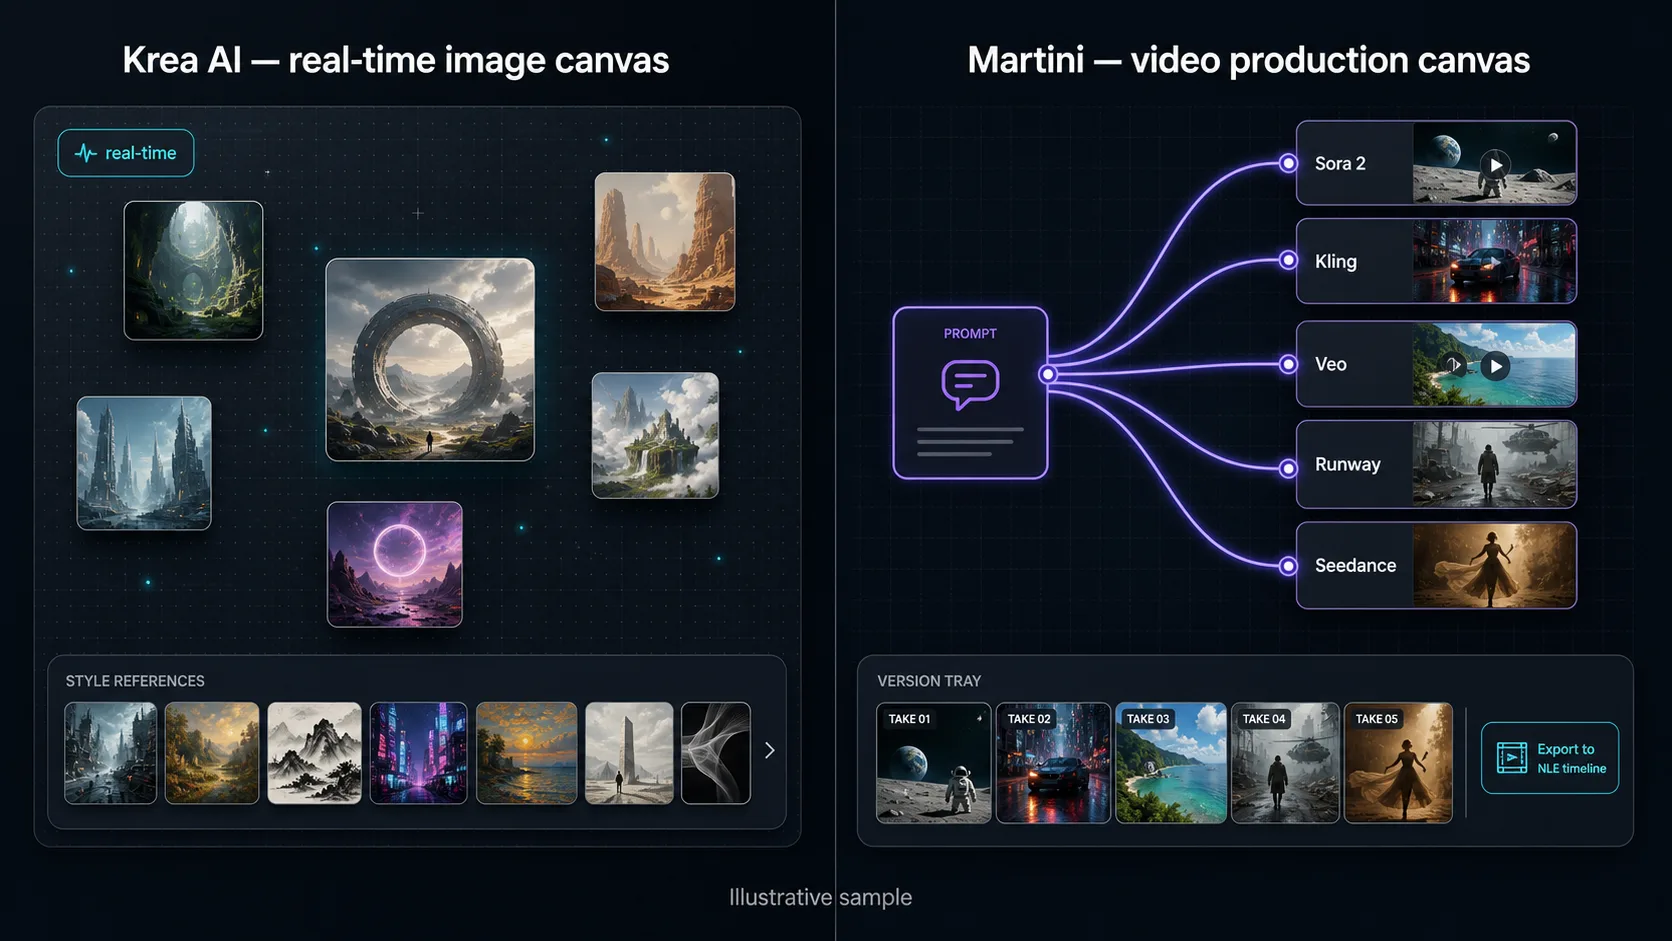The width and height of the screenshot is (1672, 941).
Task: Select TAKE 05 dancer clip
Action: 1398,763
